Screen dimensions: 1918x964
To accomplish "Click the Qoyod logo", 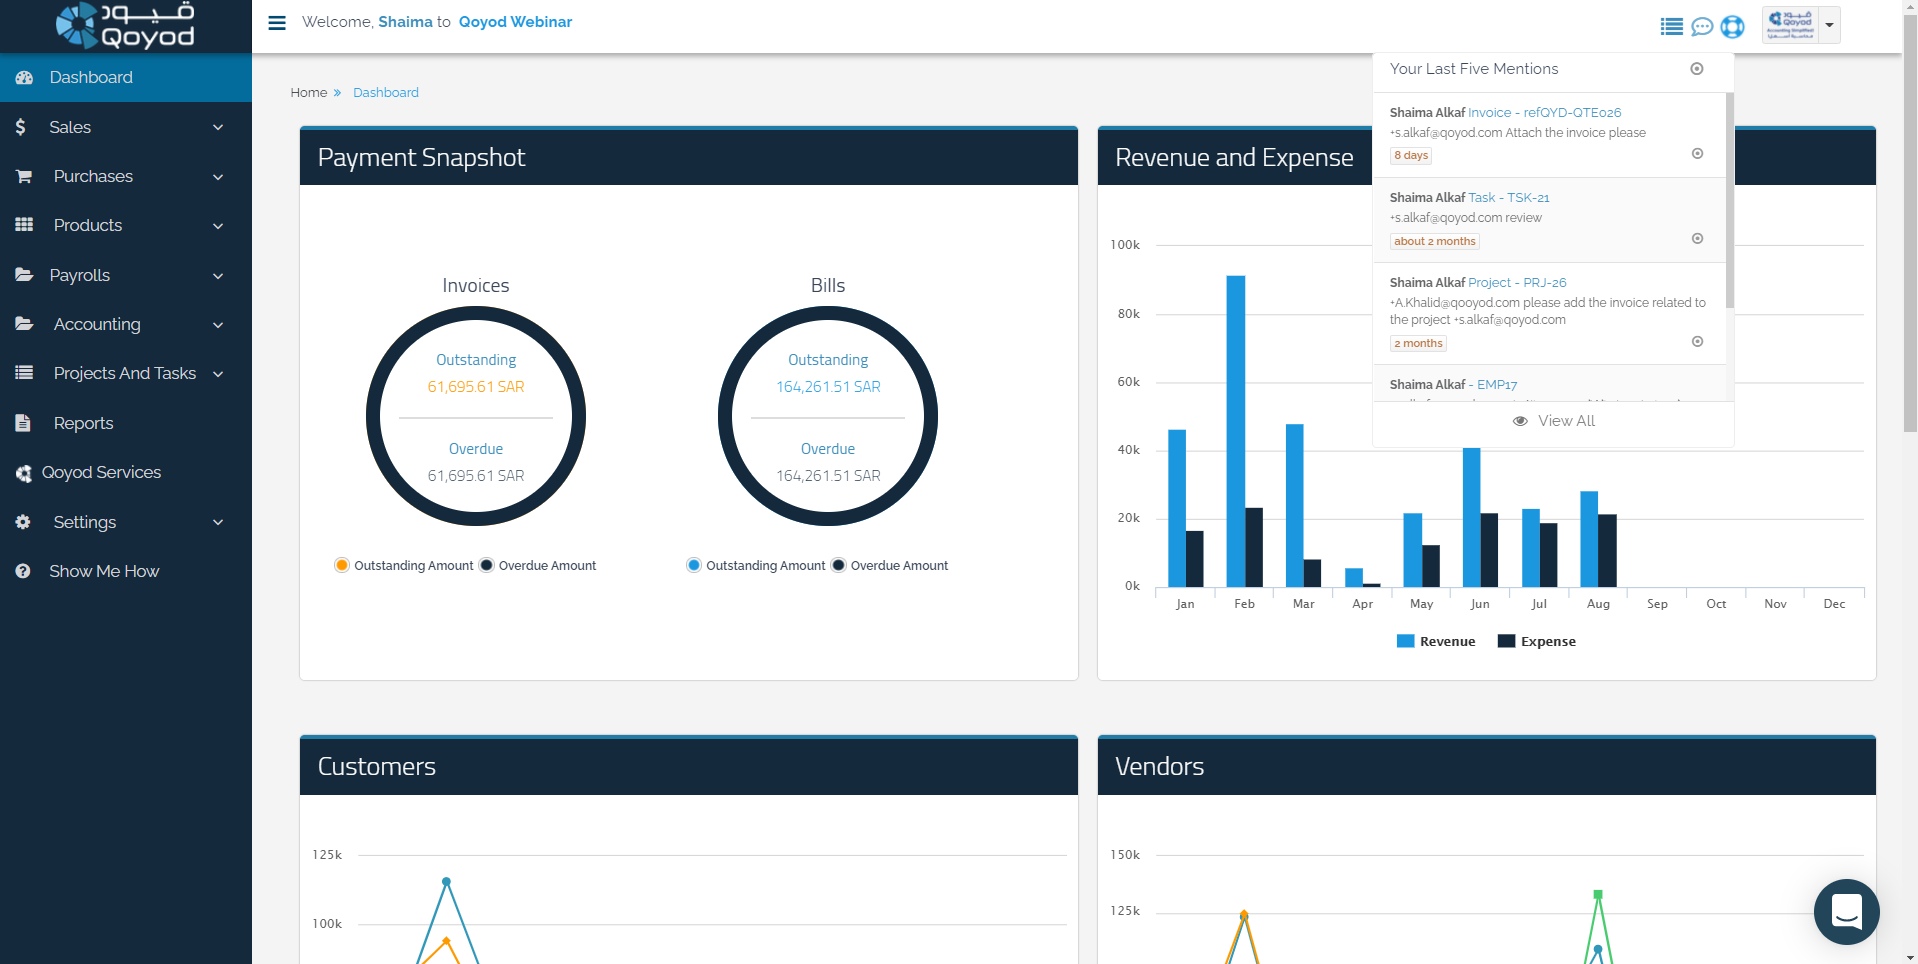I will [x=125, y=26].
